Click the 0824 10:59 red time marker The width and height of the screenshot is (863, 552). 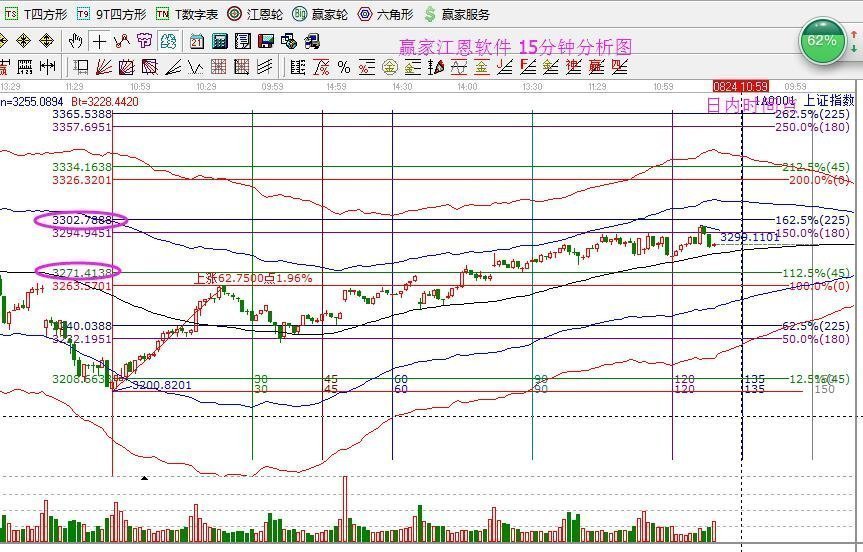point(740,86)
